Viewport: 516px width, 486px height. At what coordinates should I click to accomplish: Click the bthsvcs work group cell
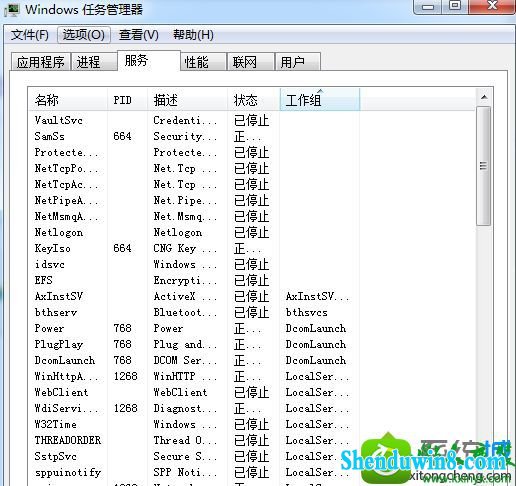pos(306,312)
